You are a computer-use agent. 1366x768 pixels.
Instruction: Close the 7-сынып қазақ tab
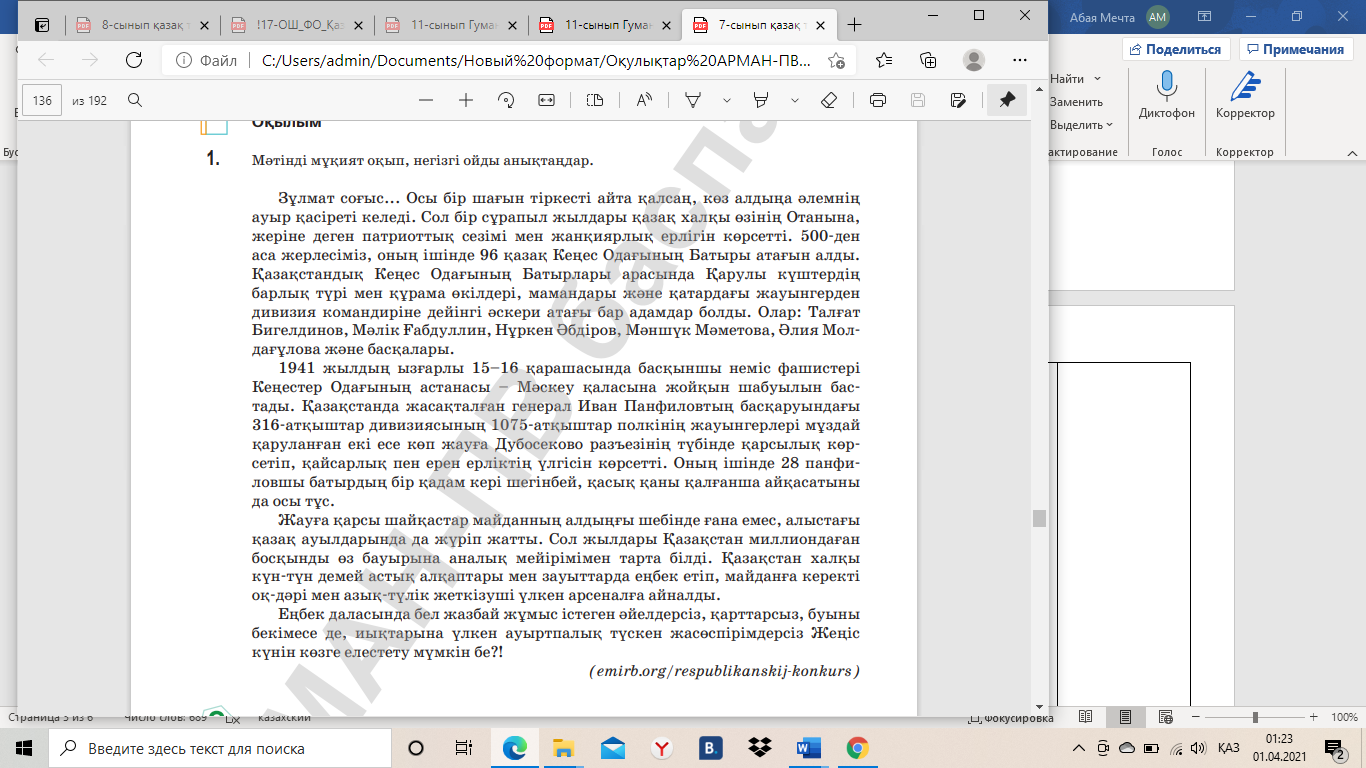coord(819,25)
